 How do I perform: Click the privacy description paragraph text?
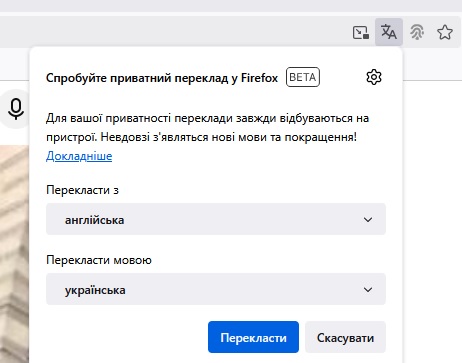tap(207, 128)
